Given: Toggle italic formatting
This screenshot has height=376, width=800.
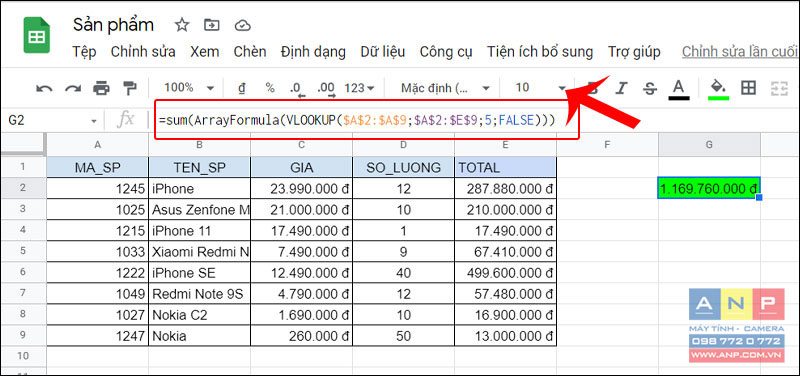Looking at the screenshot, I should [621, 88].
